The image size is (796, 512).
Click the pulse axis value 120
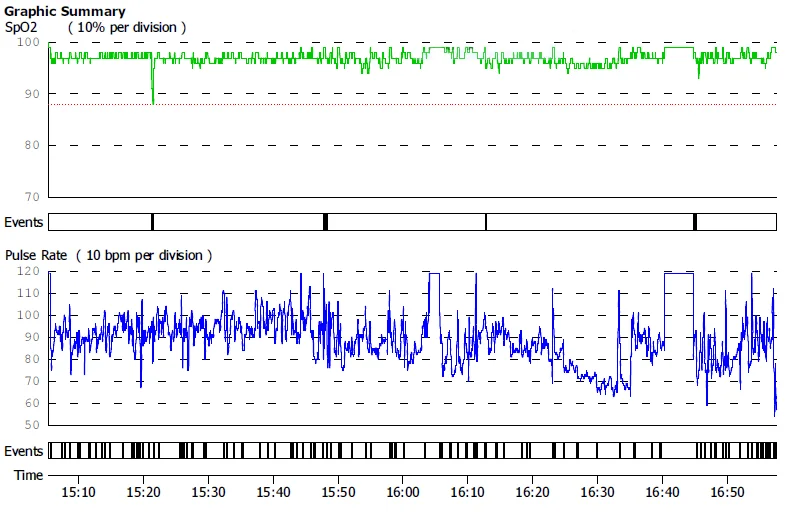(x=28, y=271)
